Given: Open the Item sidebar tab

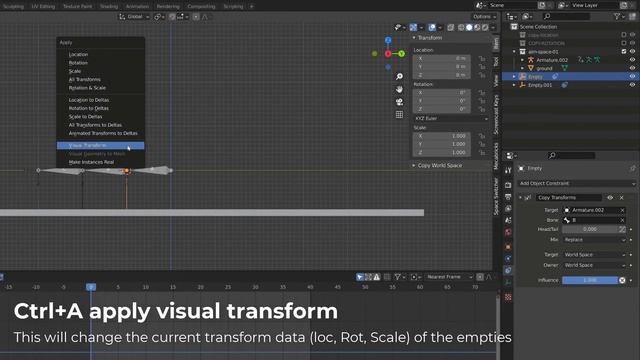Looking at the screenshot, I should pos(496,44).
